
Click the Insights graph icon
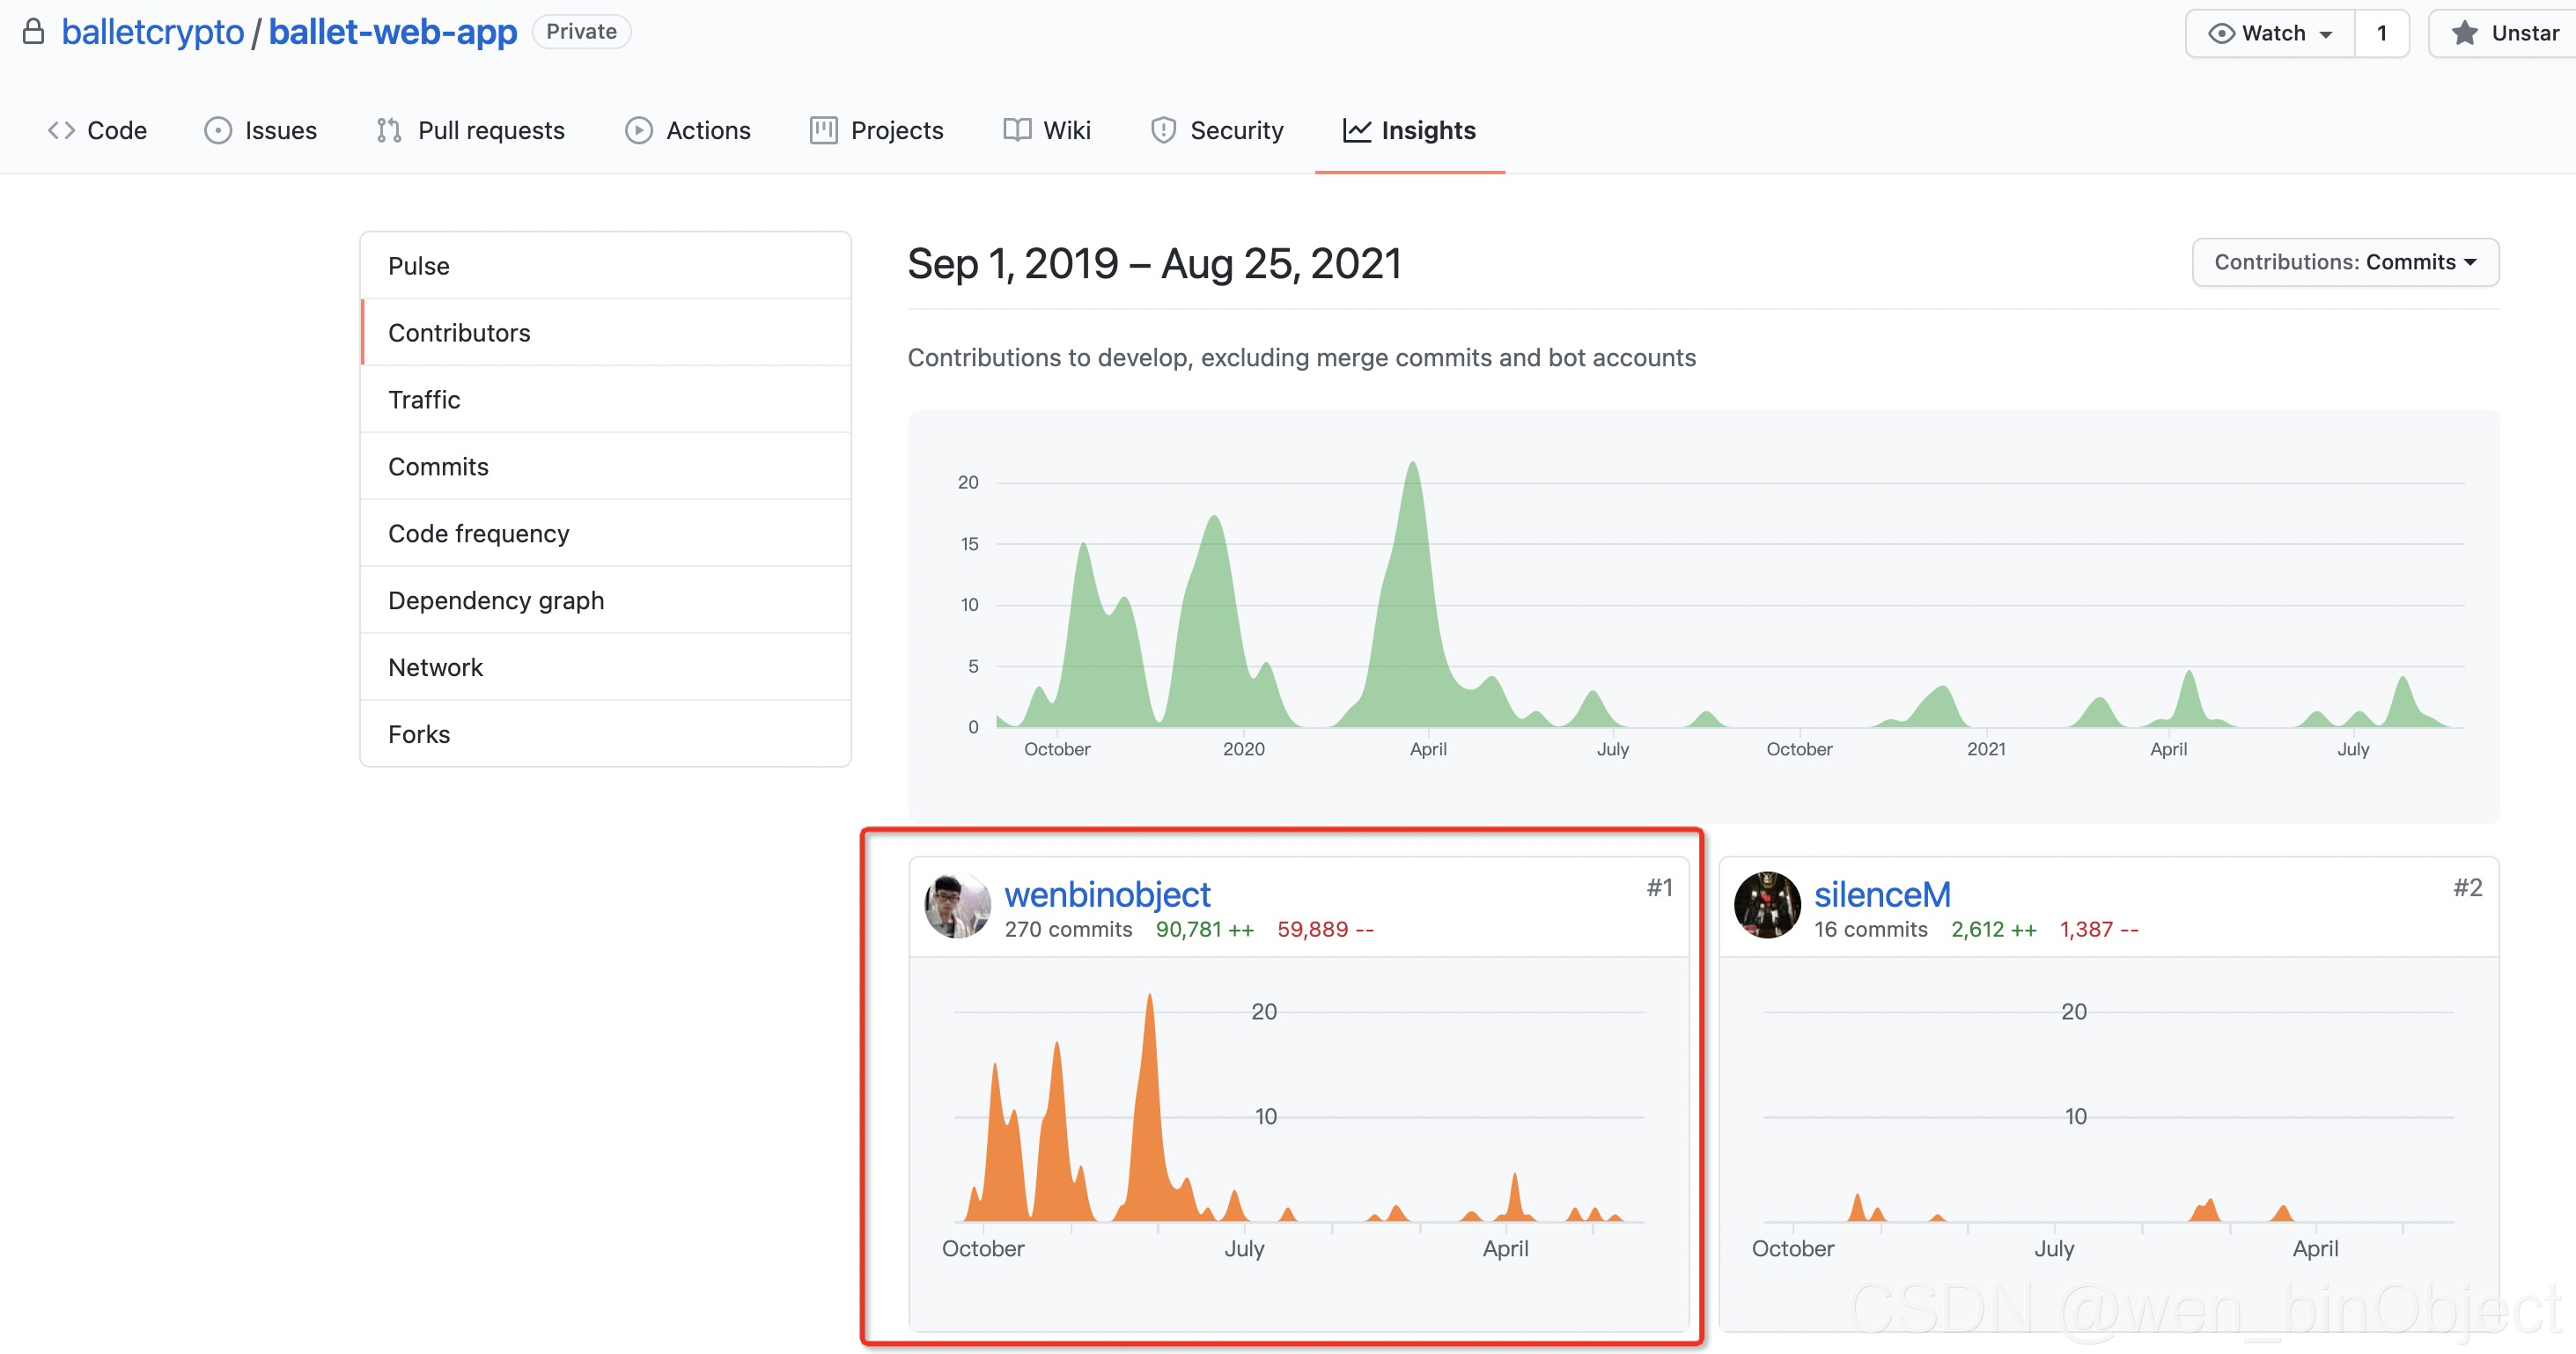point(1356,130)
